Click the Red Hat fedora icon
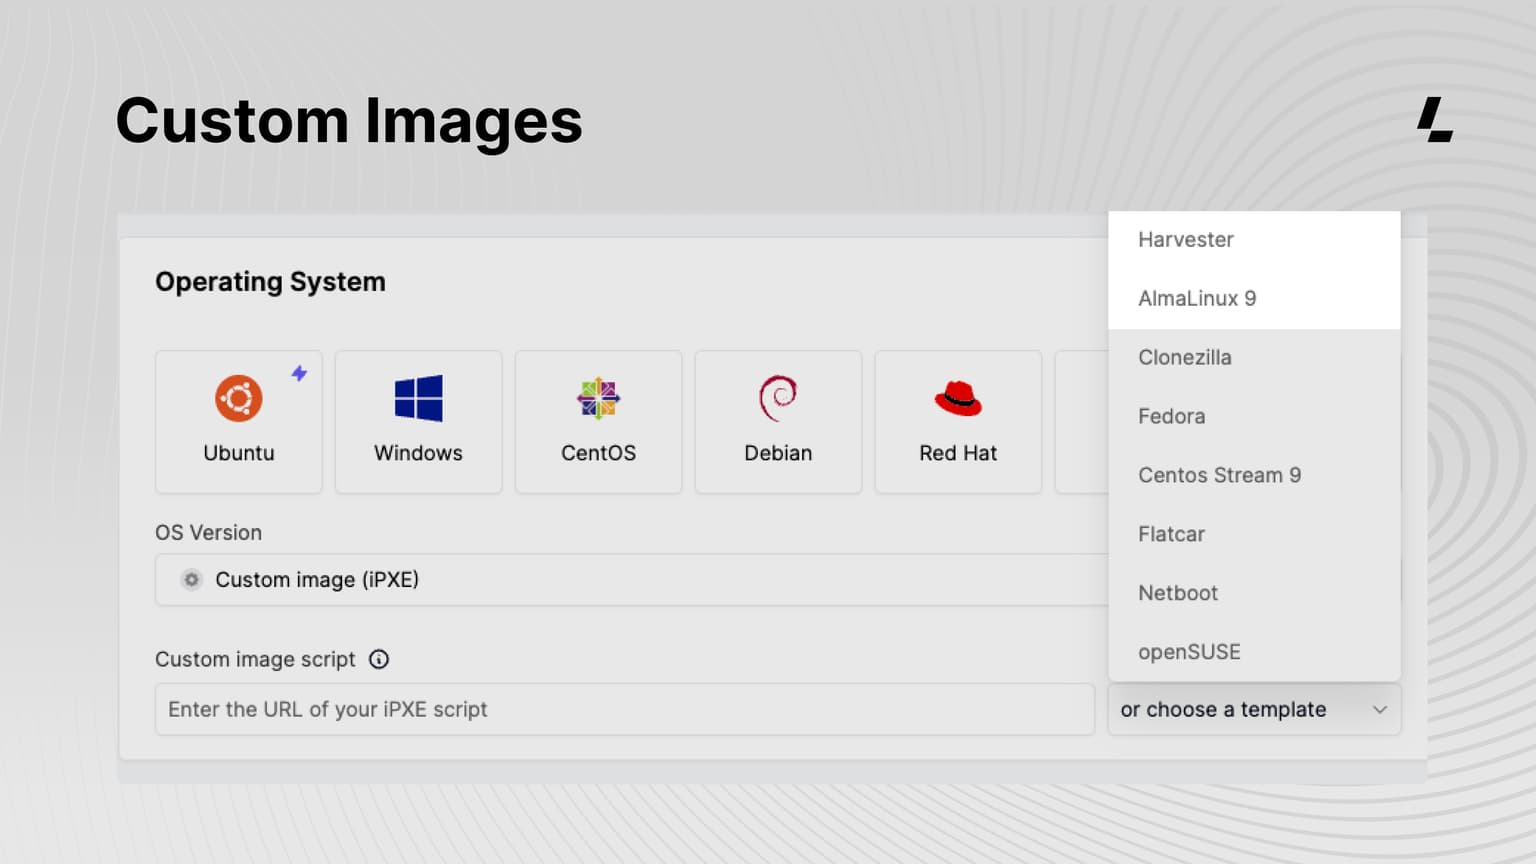The height and width of the screenshot is (864, 1536). [x=958, y=397]
